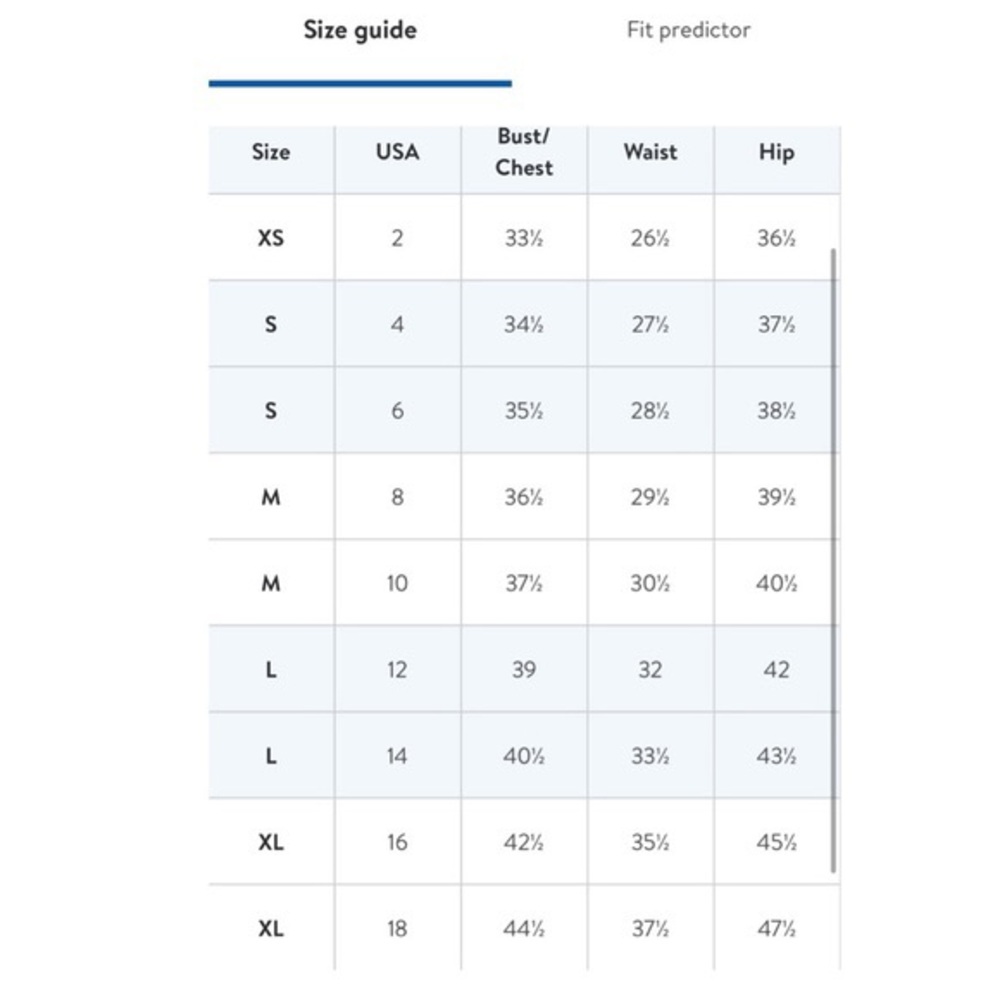This screenshot has height=1000, width=1000.
Task: Click the Size column header
Action: pyautogui.click(x=271, y=152)
